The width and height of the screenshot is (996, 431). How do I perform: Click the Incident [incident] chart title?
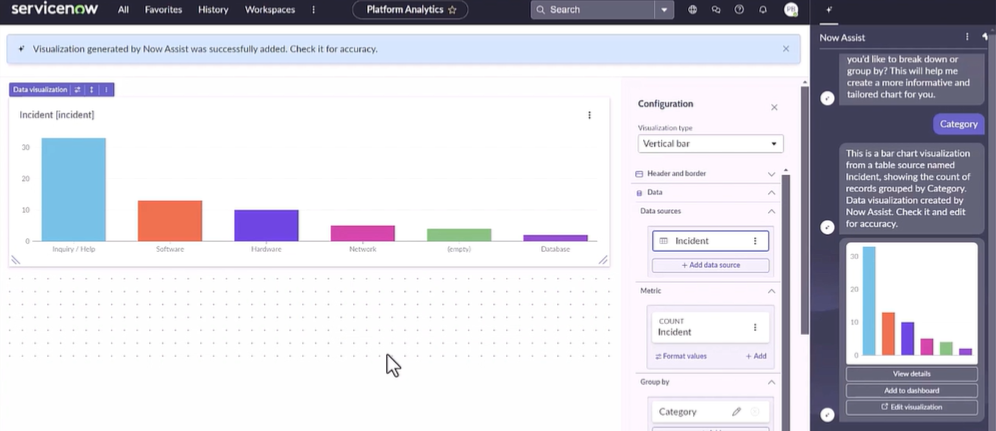(x=57, y=115)
